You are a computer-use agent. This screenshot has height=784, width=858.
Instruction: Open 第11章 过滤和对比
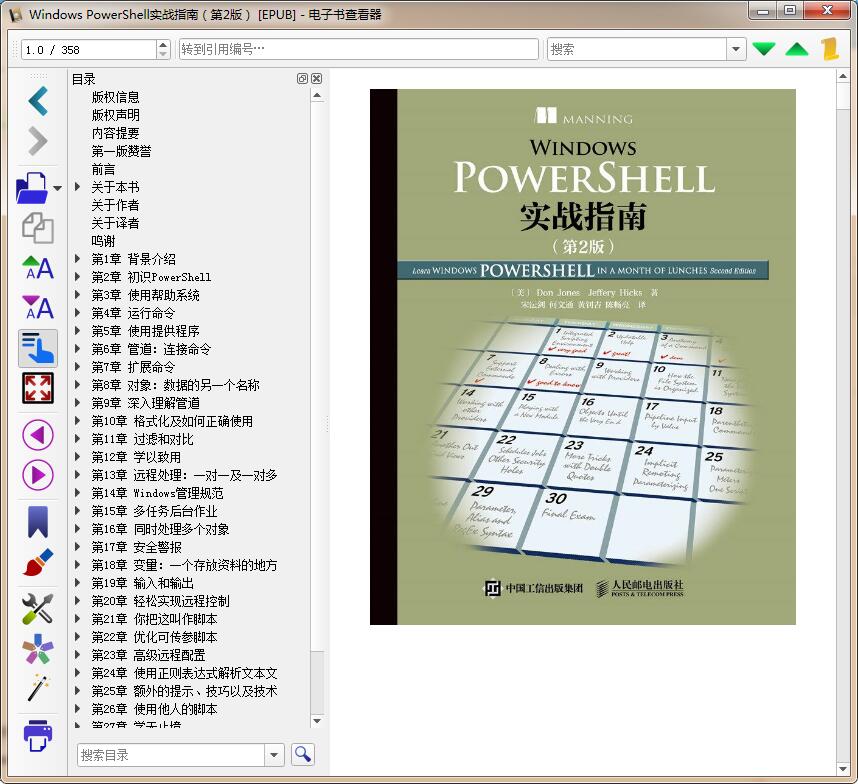tap(142, 439)
